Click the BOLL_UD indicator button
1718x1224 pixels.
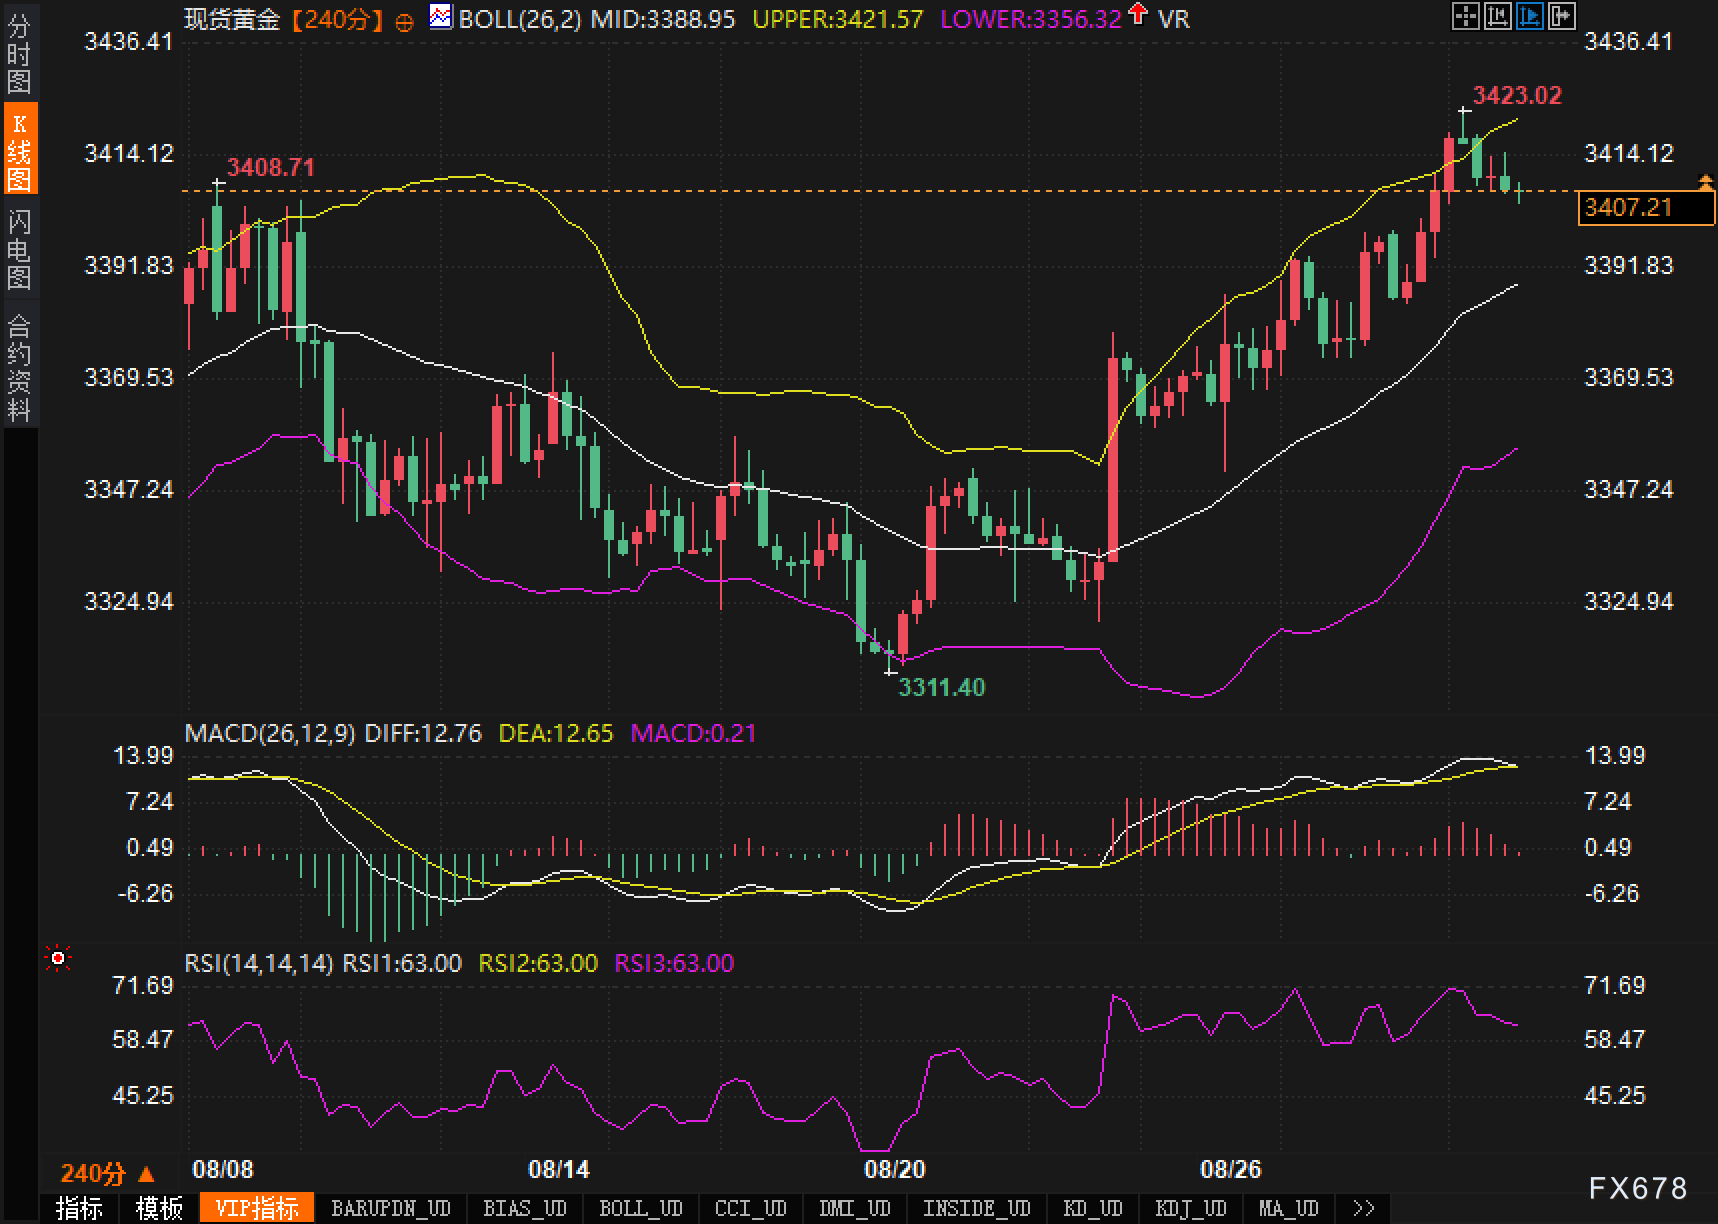(641, 1208)
